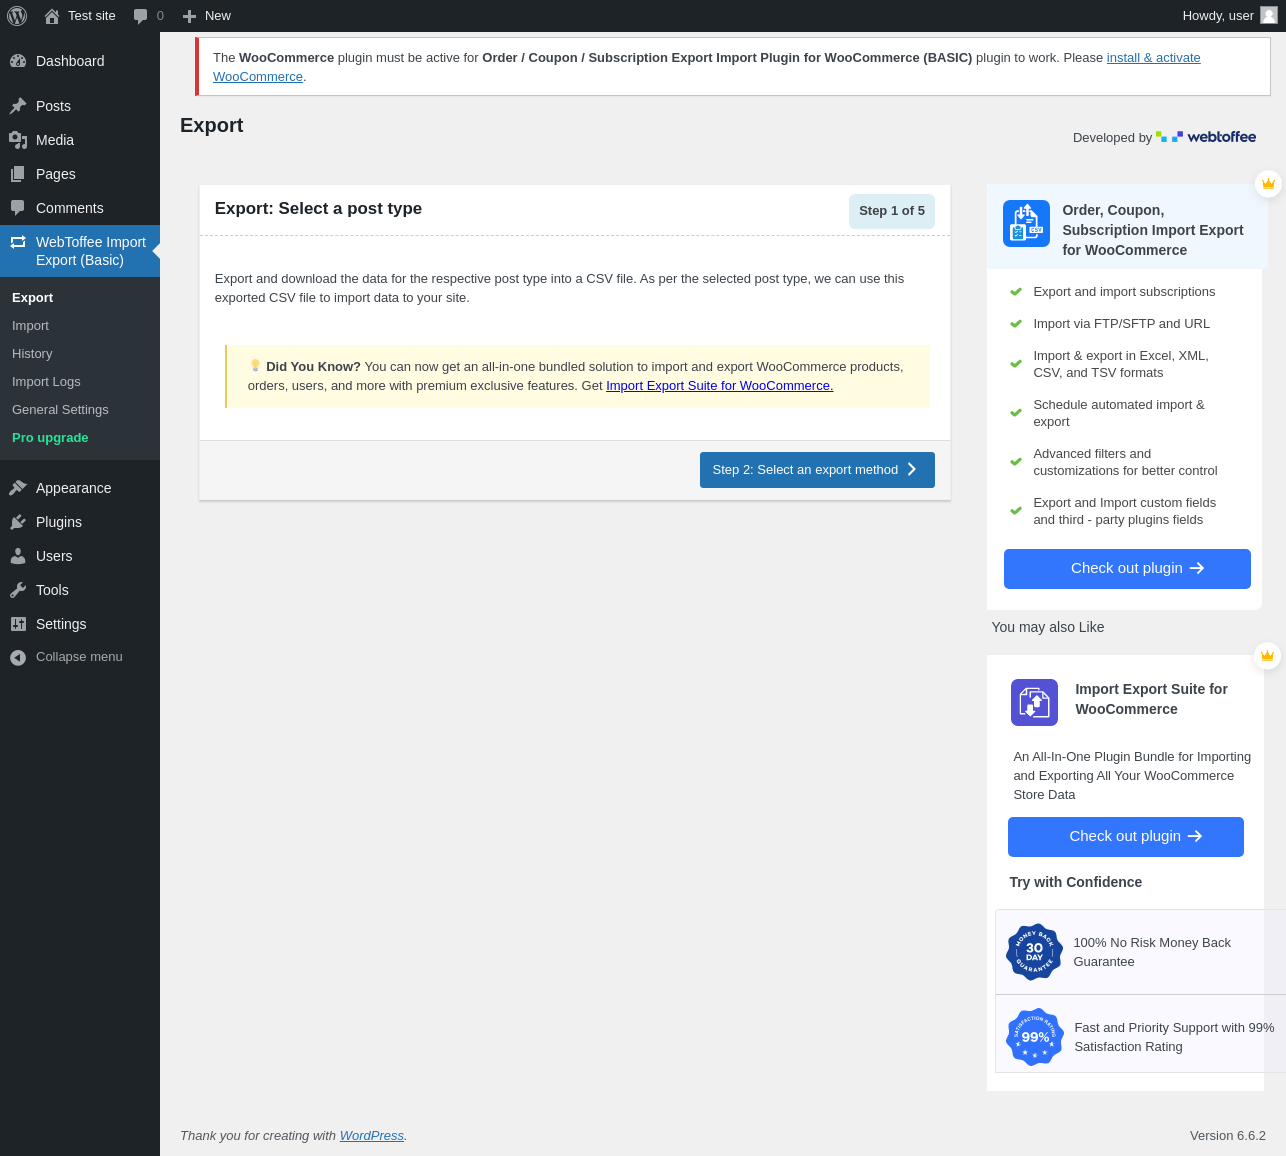The height and width of the screenshot is (1156, 1286).
Task: Click the Appearance paintbrush icon
Action: pos(18,488)
